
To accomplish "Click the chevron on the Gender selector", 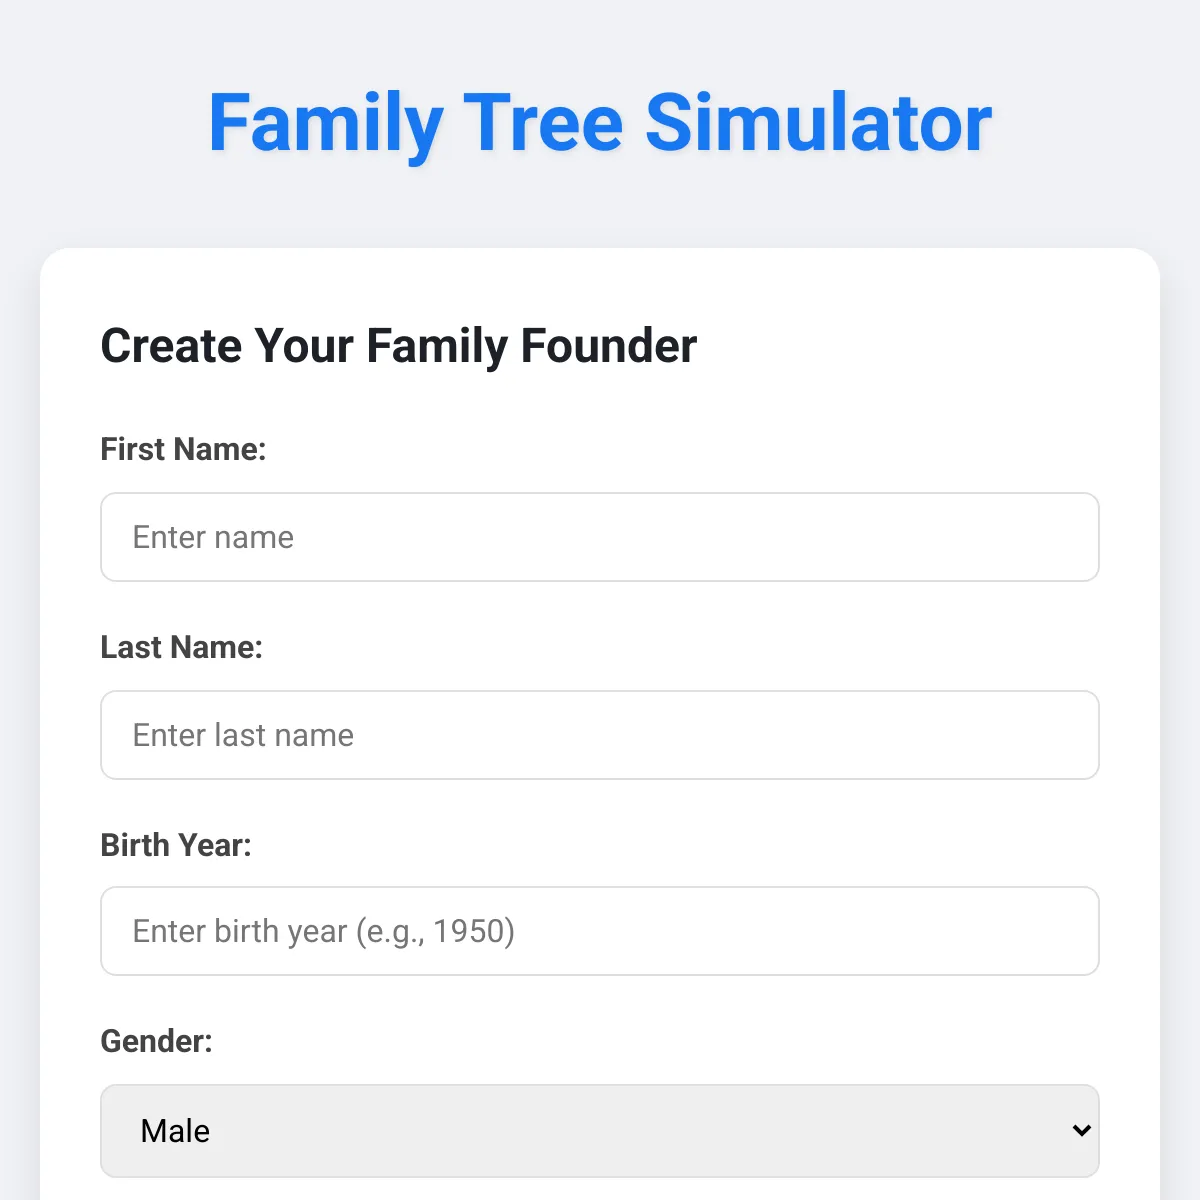I will coord(1081,1130).
